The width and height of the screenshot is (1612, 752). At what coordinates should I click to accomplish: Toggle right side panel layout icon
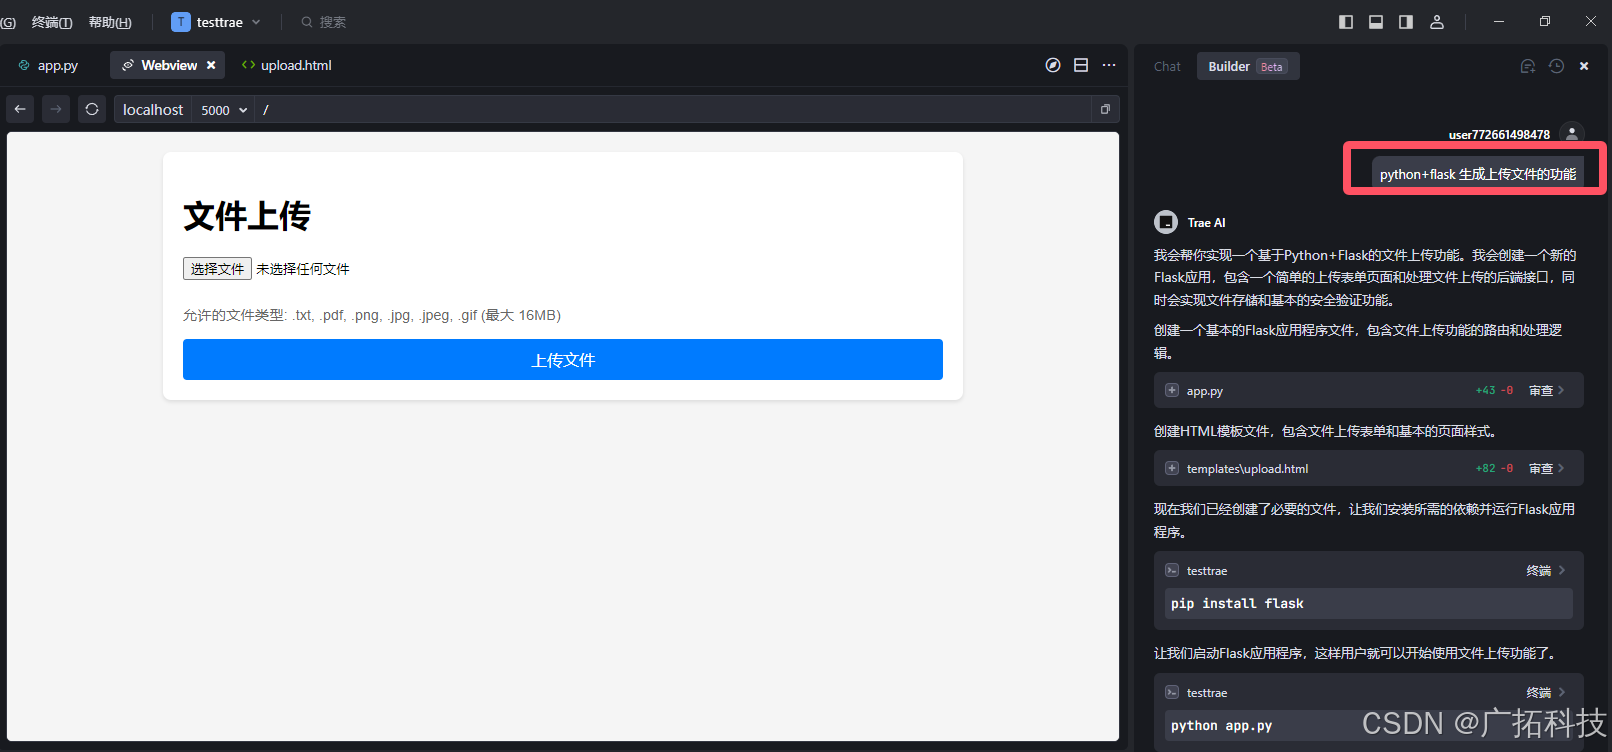[1406, 22]
